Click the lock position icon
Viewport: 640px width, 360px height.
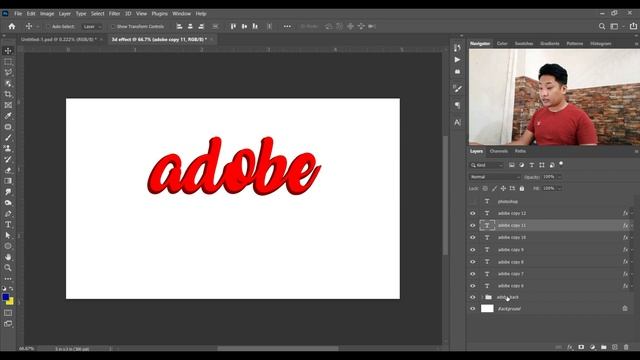pos(503,189)
